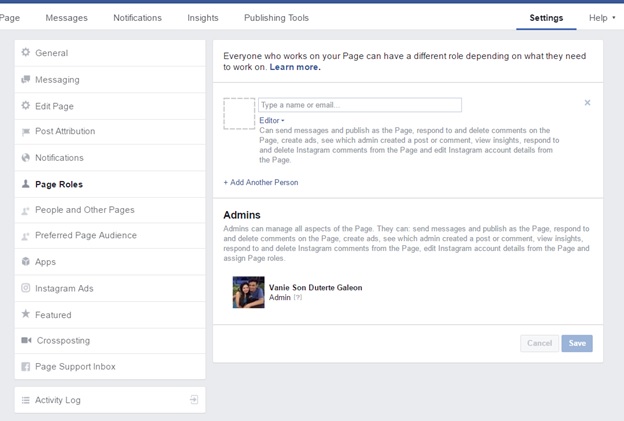The width and height of the screenshot is (624, 421).
Task: Open Featured settings
Action: click(110, 315)
